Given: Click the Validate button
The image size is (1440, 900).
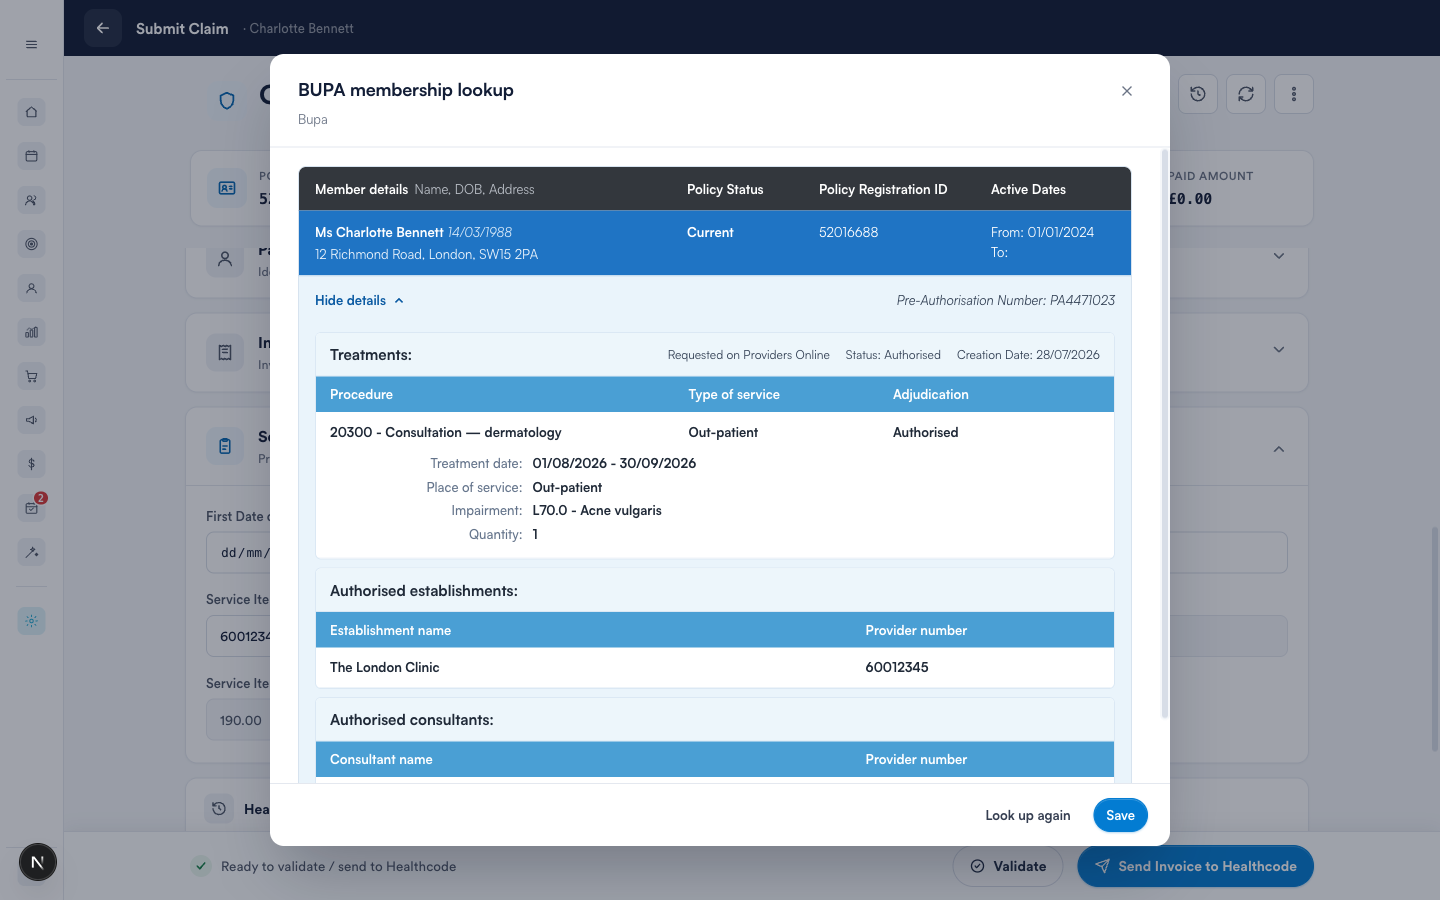Looking at the screenshot, I should pyautogui.click(x=1009, y=866).
